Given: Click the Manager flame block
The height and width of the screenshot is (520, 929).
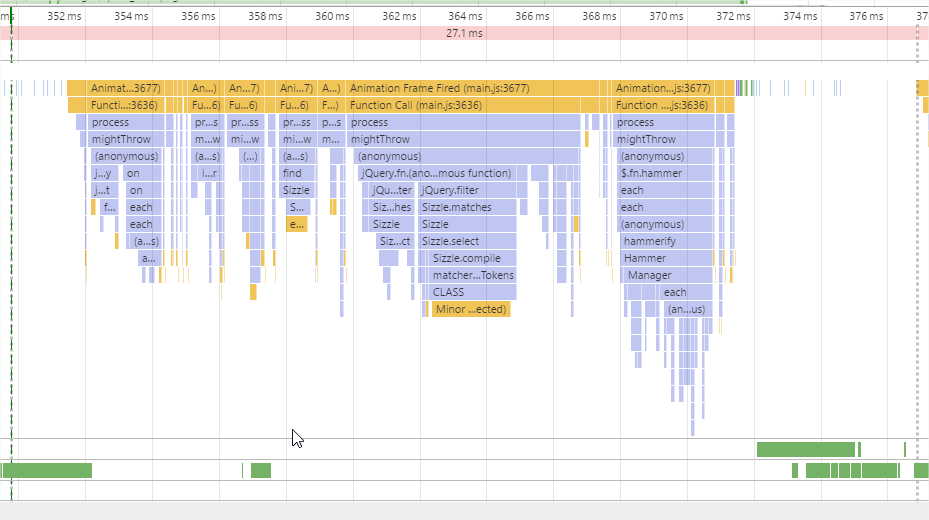Looking at the screenshot, I should point(668,275).
